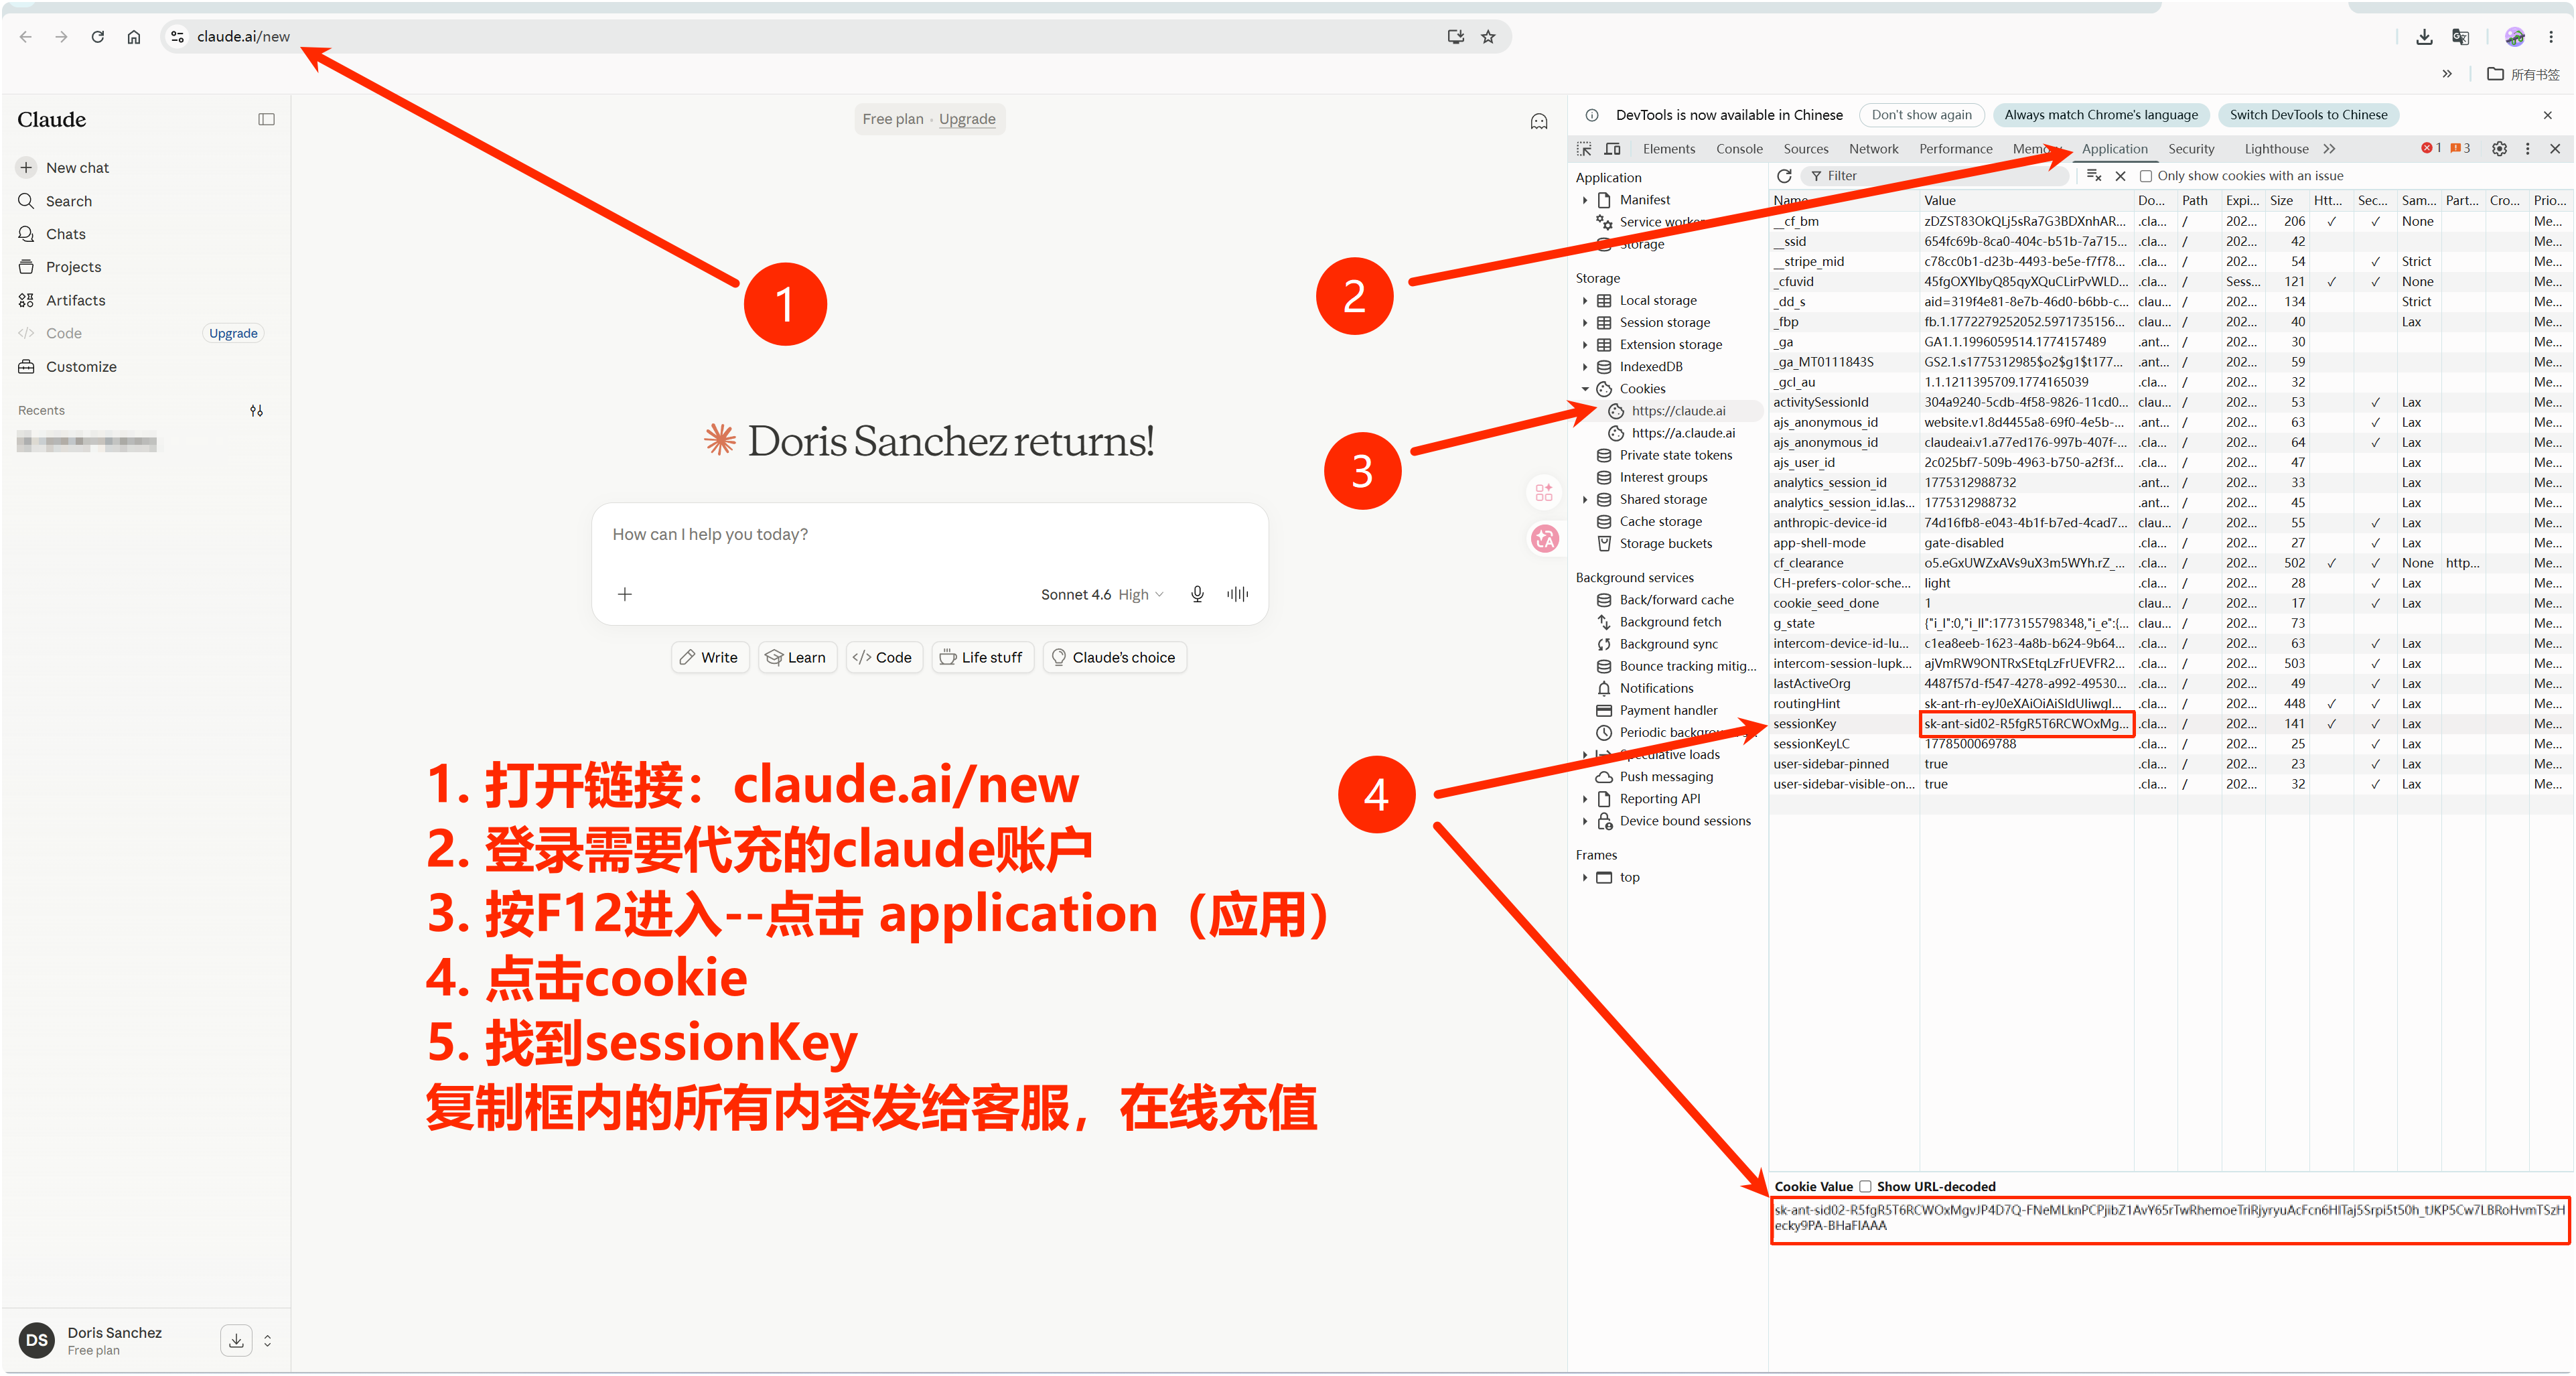
Task: Expand Local storage in Storage tree
Action: click(1585, 301)
